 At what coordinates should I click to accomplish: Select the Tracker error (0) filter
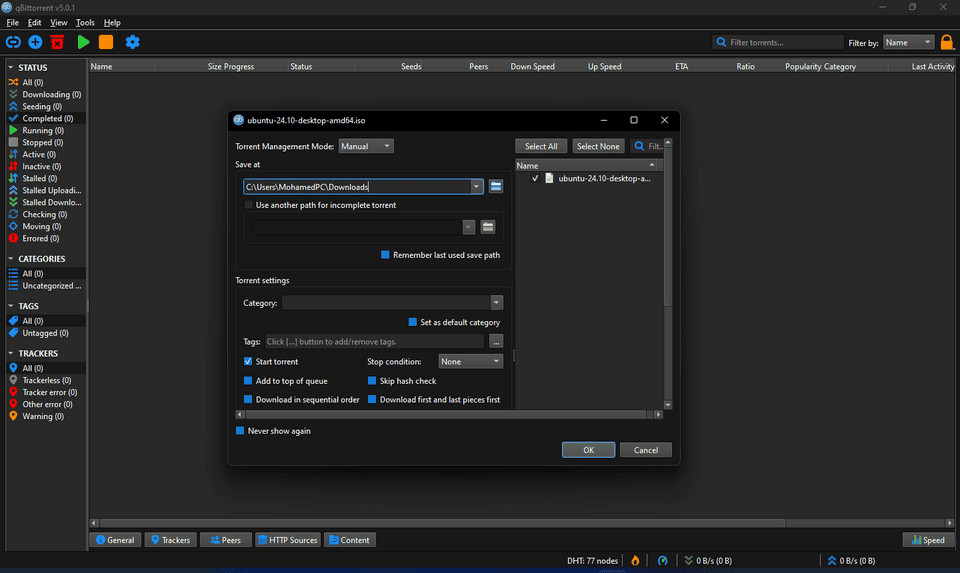[45, 392]
